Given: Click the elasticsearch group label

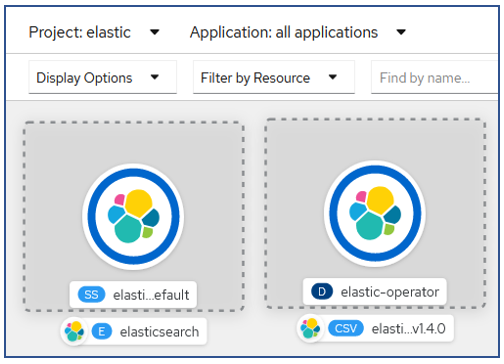Looking at the screenshot, I should pos(159,332).
